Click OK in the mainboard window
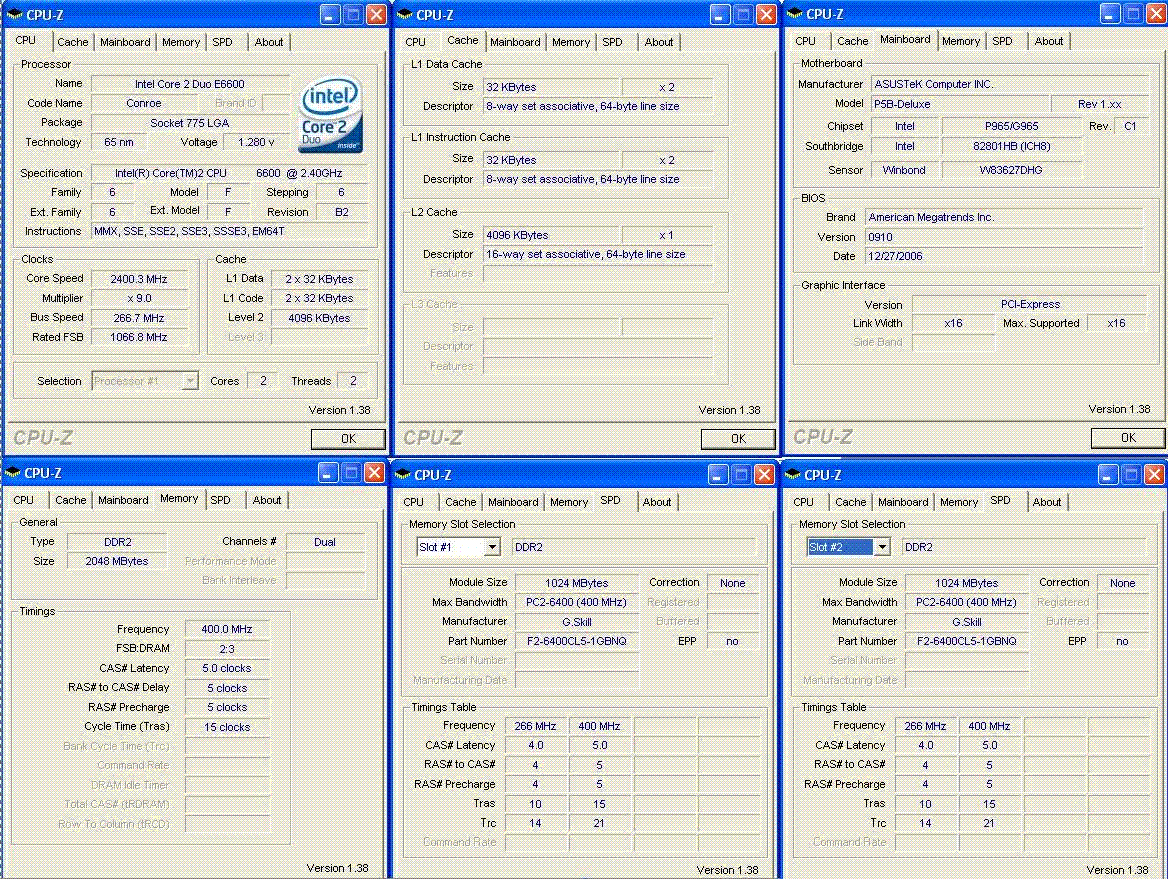The width and height of the screenshot is (1168, 879). coord(1128,438)
